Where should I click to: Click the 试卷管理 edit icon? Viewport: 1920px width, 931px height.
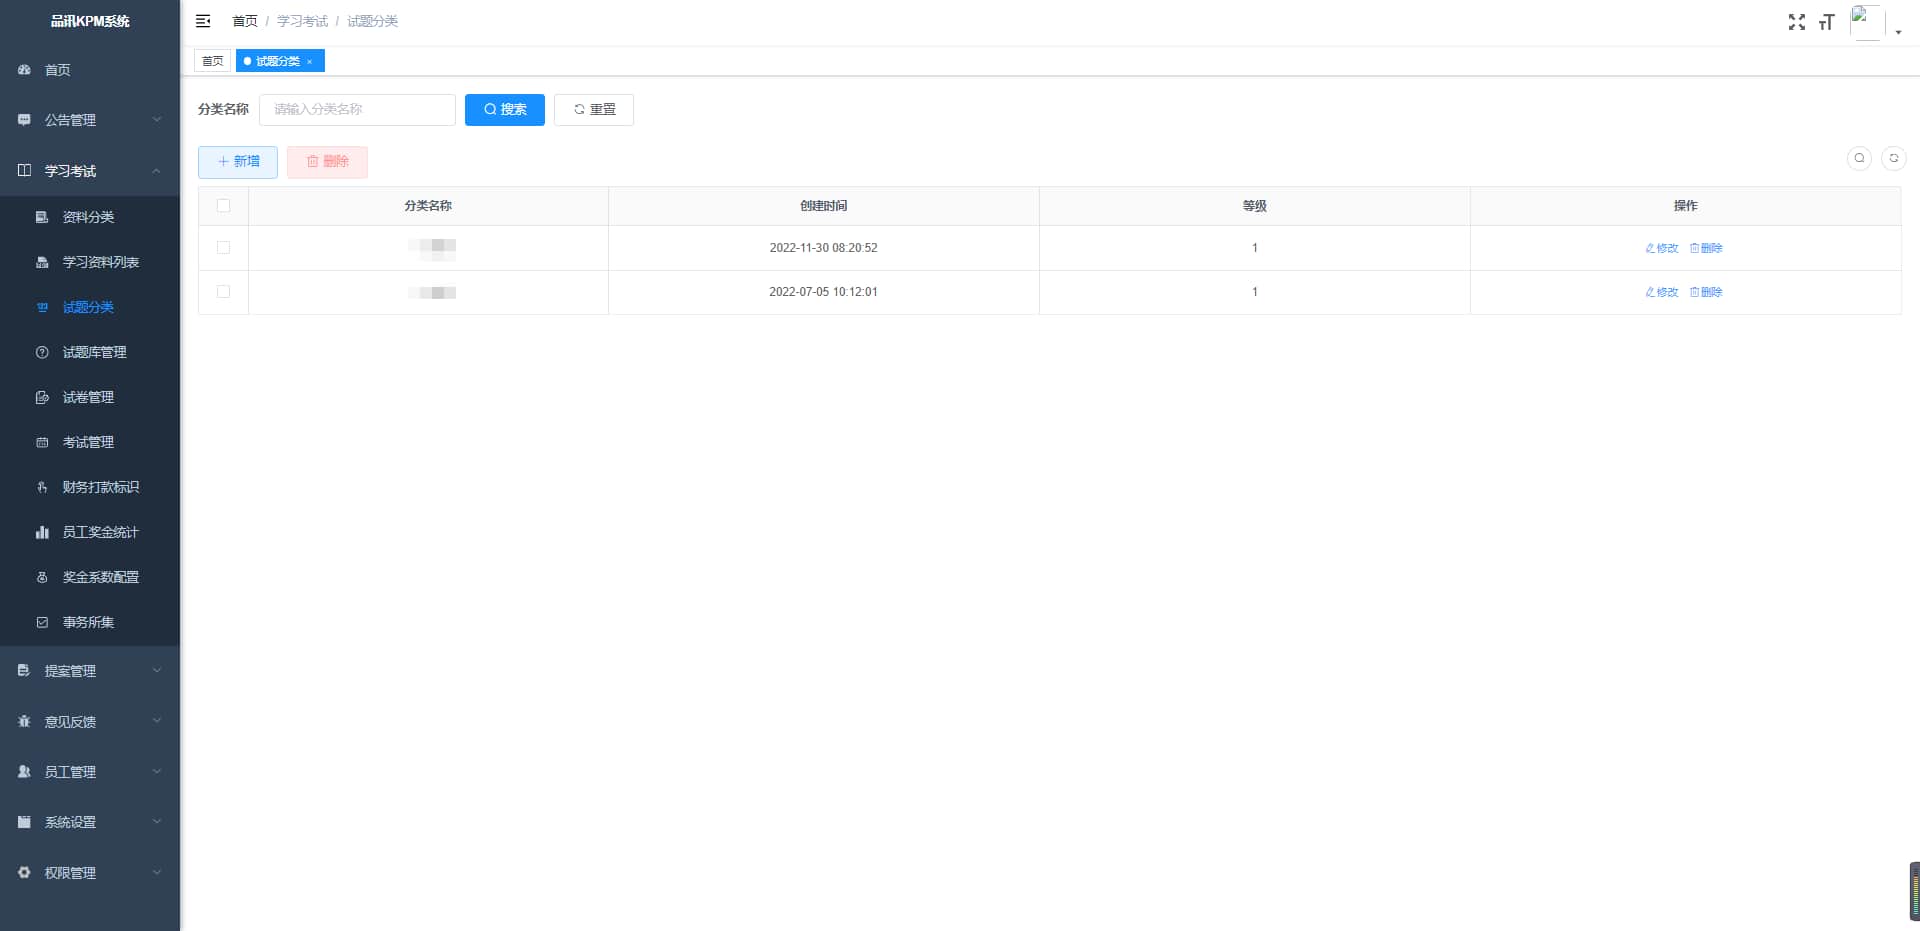42,397
